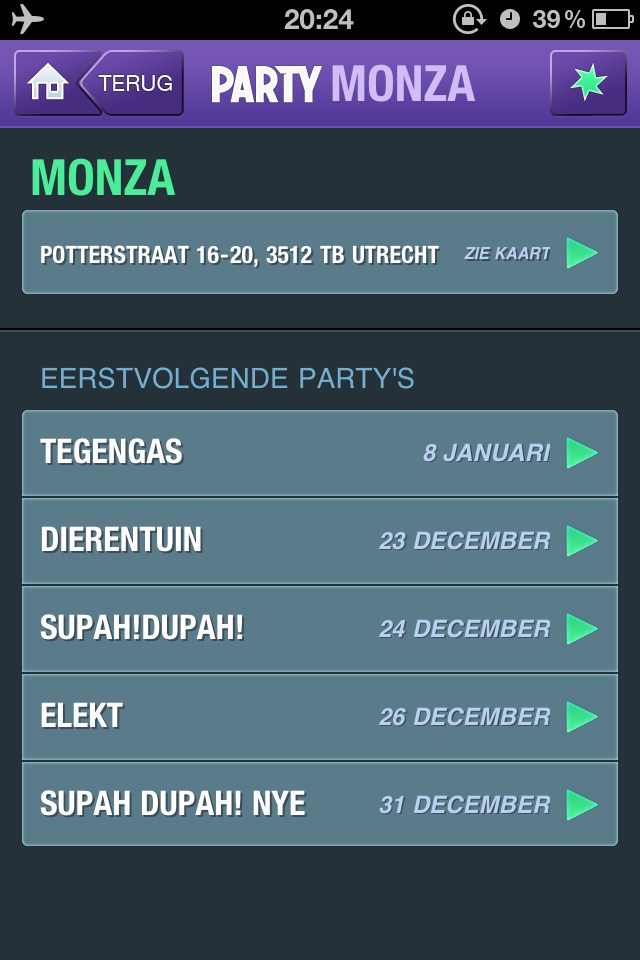Click the green arrow next to 8 JANUARI
The width and height of the screenshot is (640, 960).
tap(582, 453)
